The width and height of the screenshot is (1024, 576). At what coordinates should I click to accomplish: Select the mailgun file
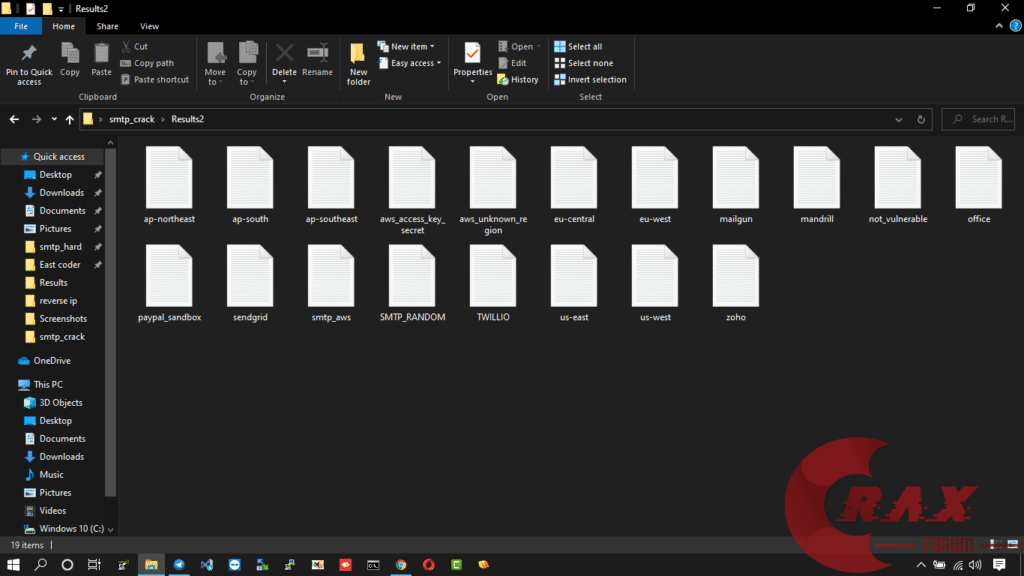[736, 185]
